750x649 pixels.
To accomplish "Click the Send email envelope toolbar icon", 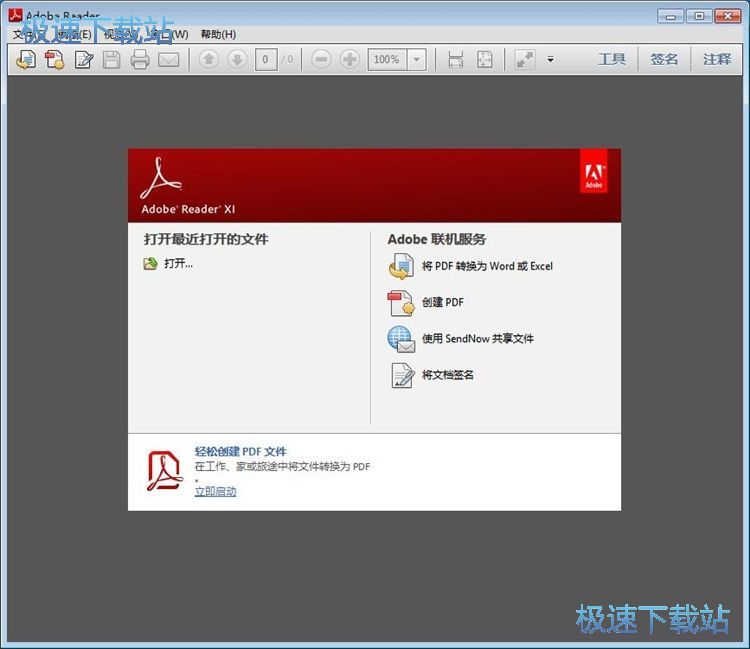I will point(168,60).
